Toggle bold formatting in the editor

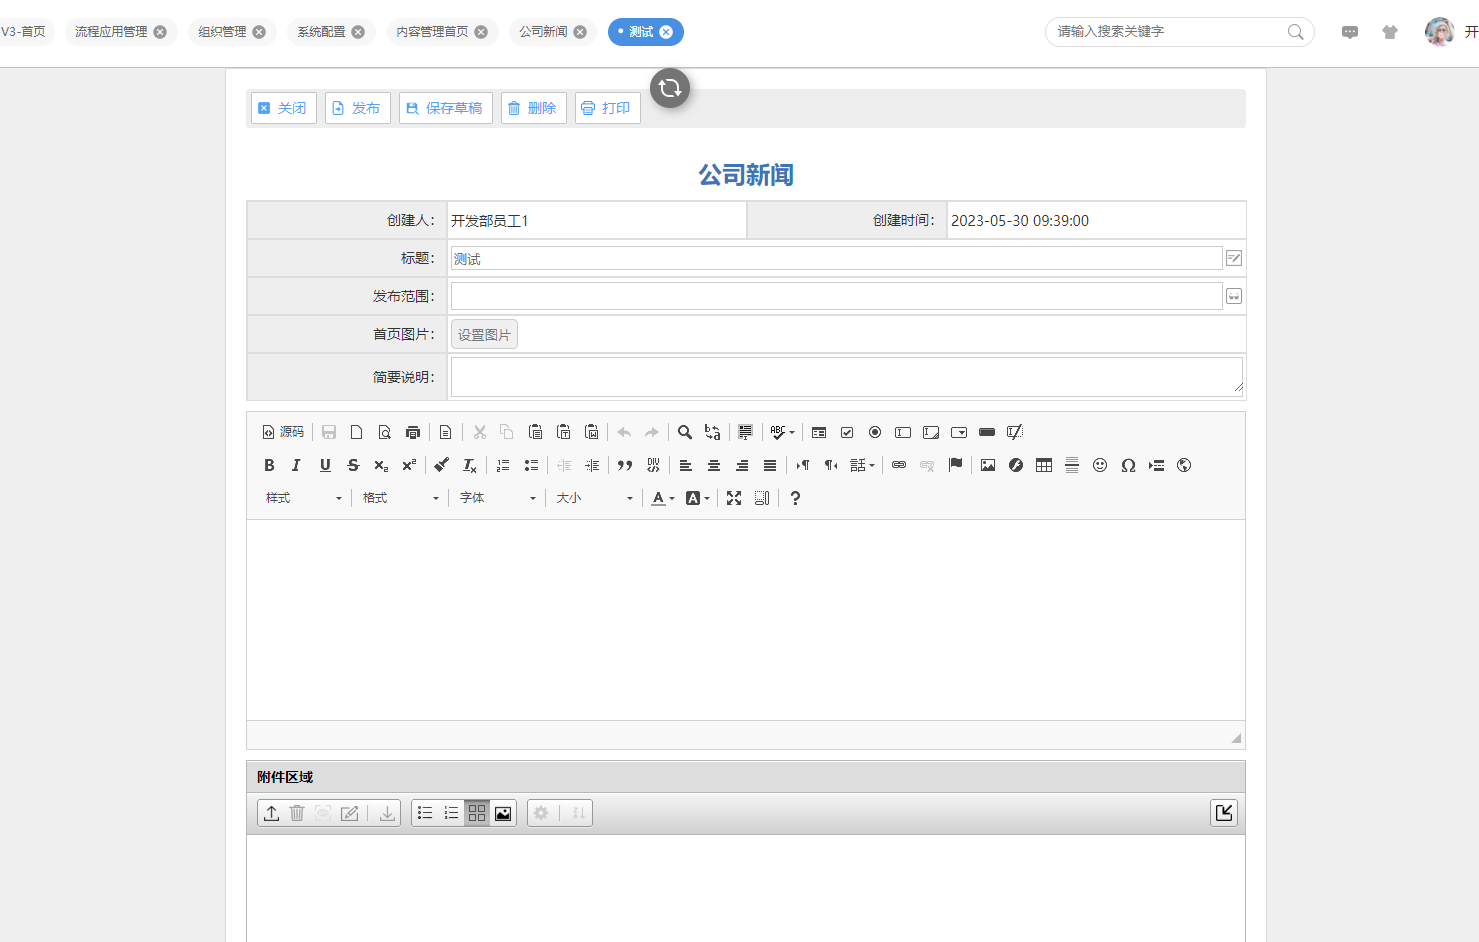(269, 465)
